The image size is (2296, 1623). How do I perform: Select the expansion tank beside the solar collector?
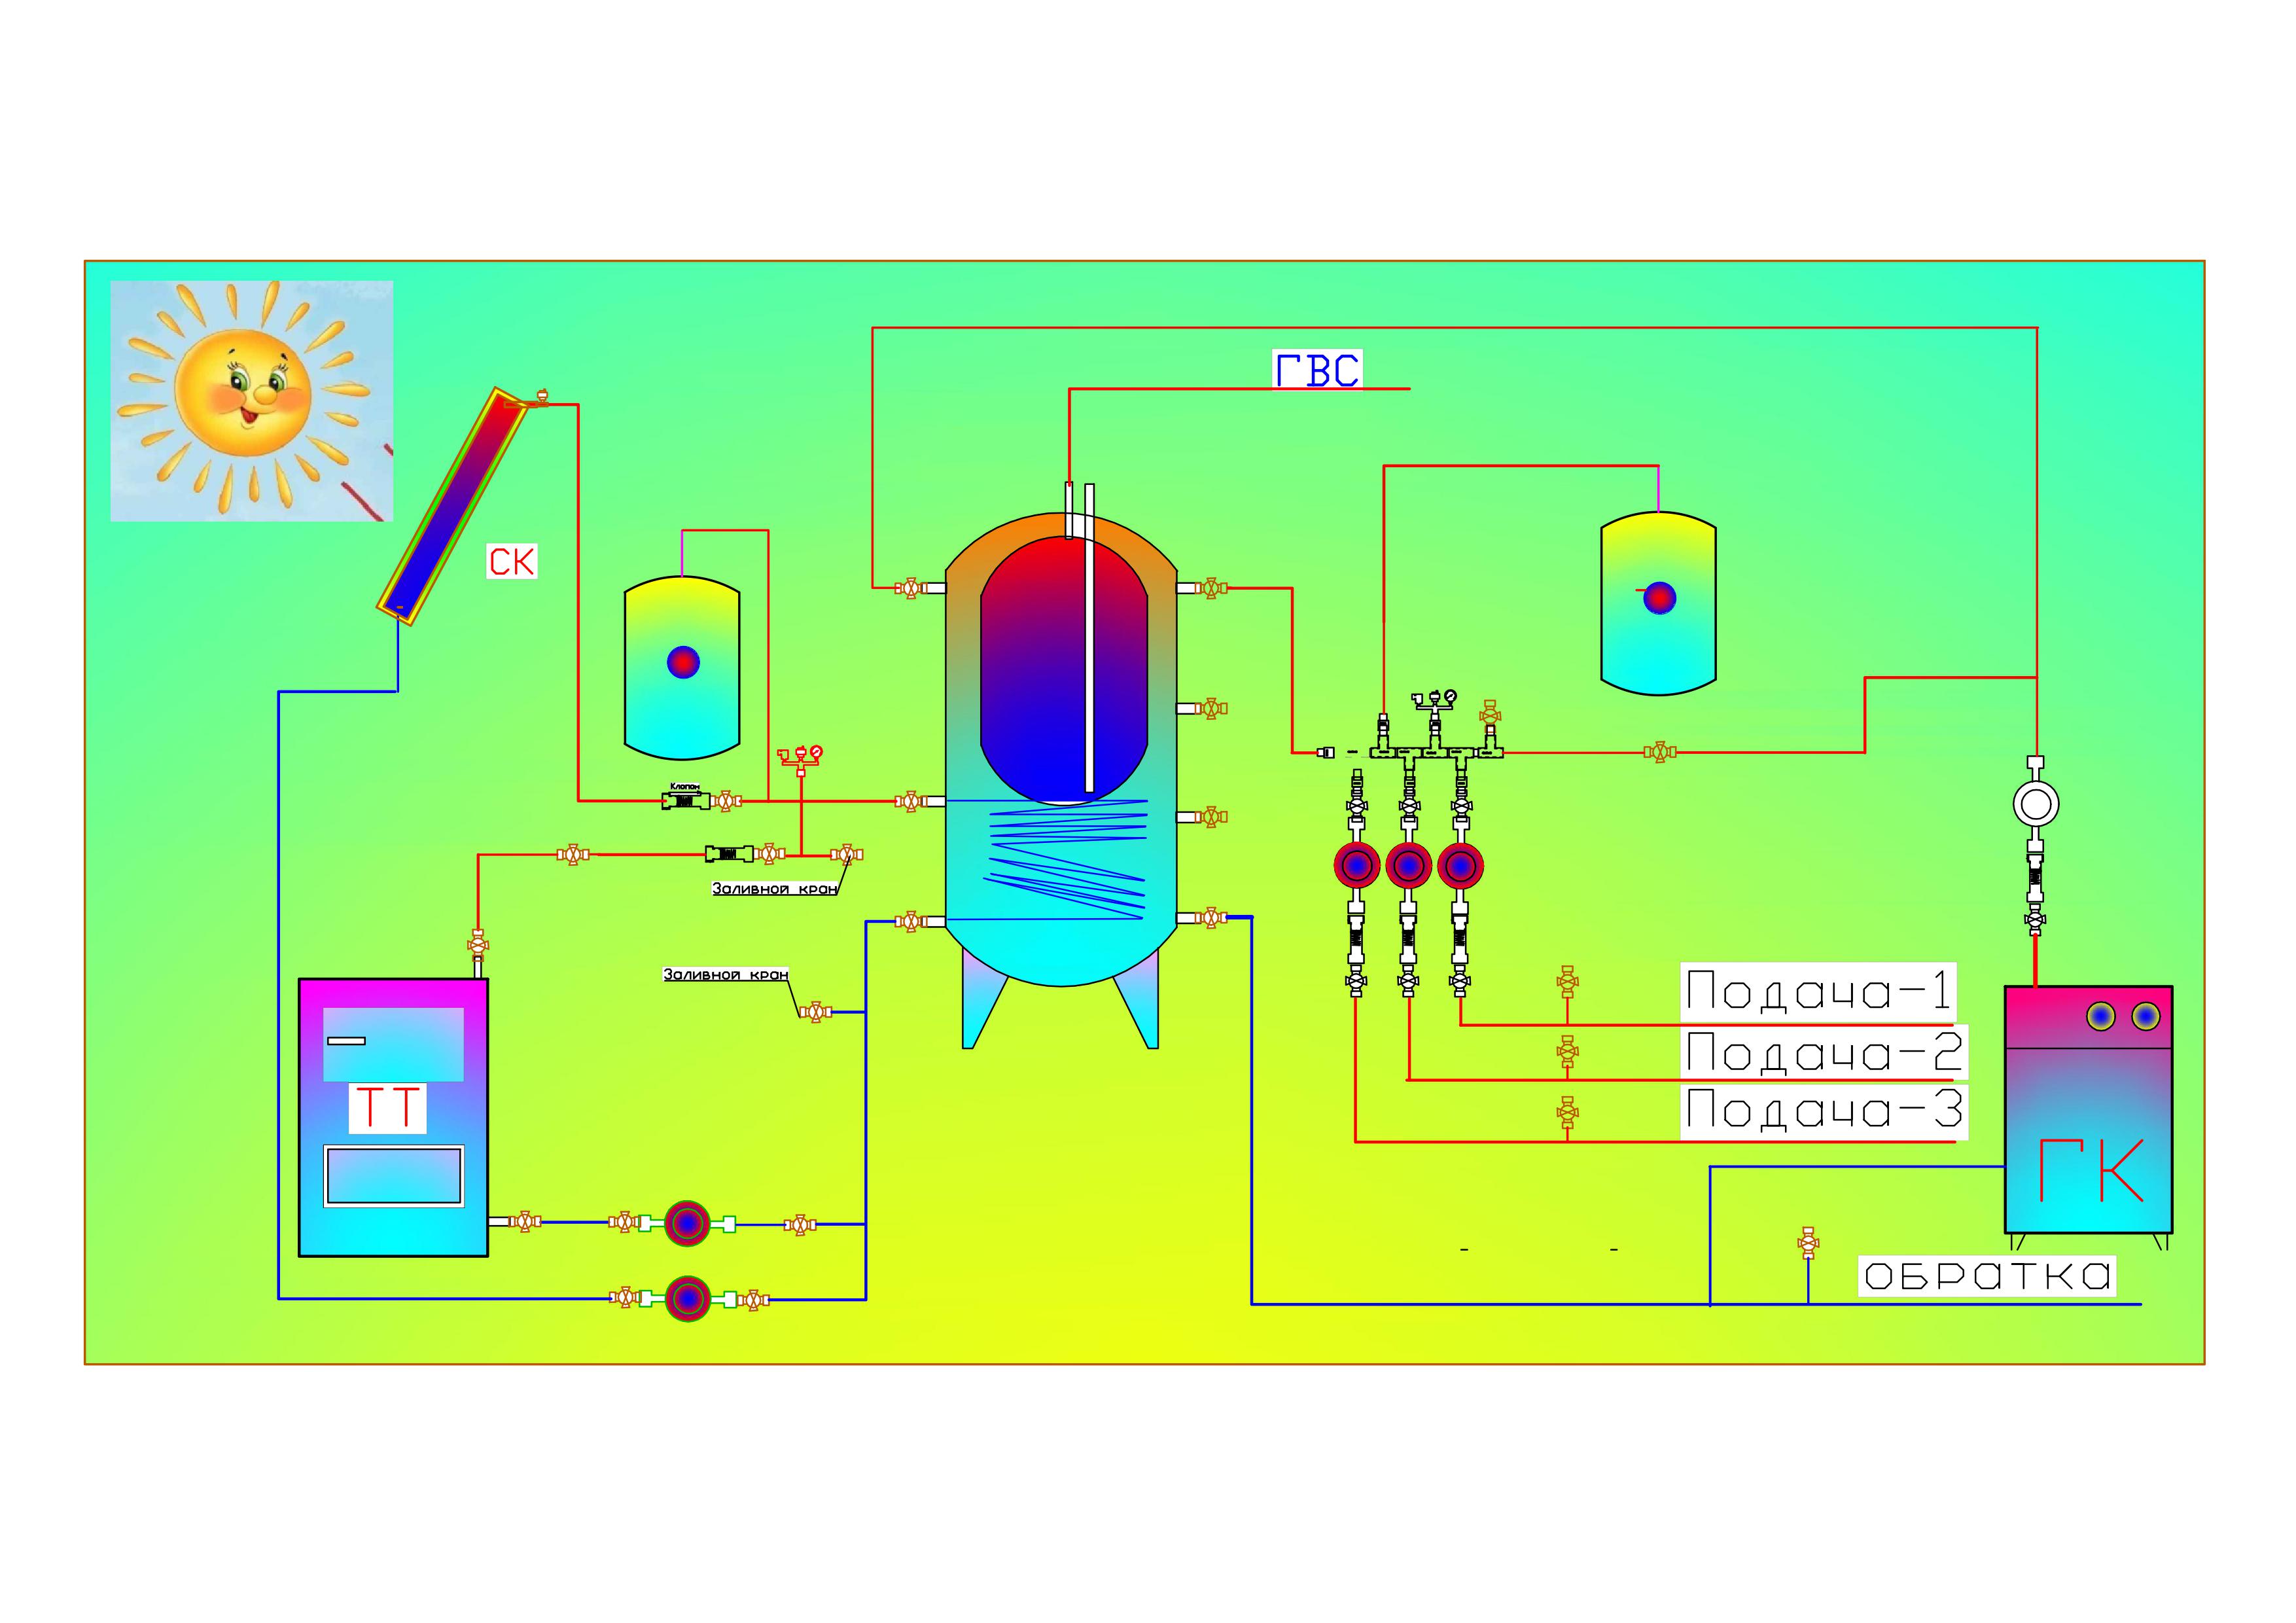tap(682, 667)
